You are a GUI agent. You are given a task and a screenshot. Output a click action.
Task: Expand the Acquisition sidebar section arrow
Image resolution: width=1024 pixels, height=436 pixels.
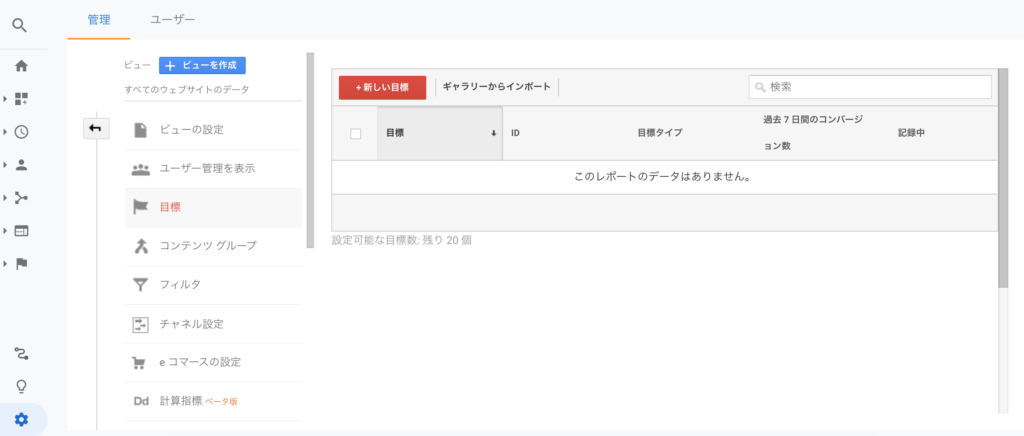click(x=6, y=198)
